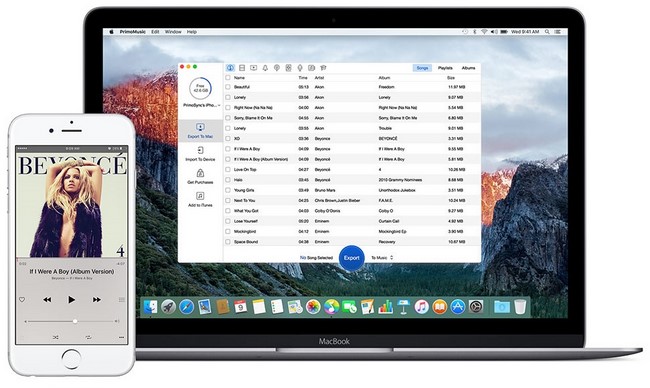Open PrimoMusic colorful note icon in Dock
Viewport: 650px width, 388px height.
click(331, 307)
